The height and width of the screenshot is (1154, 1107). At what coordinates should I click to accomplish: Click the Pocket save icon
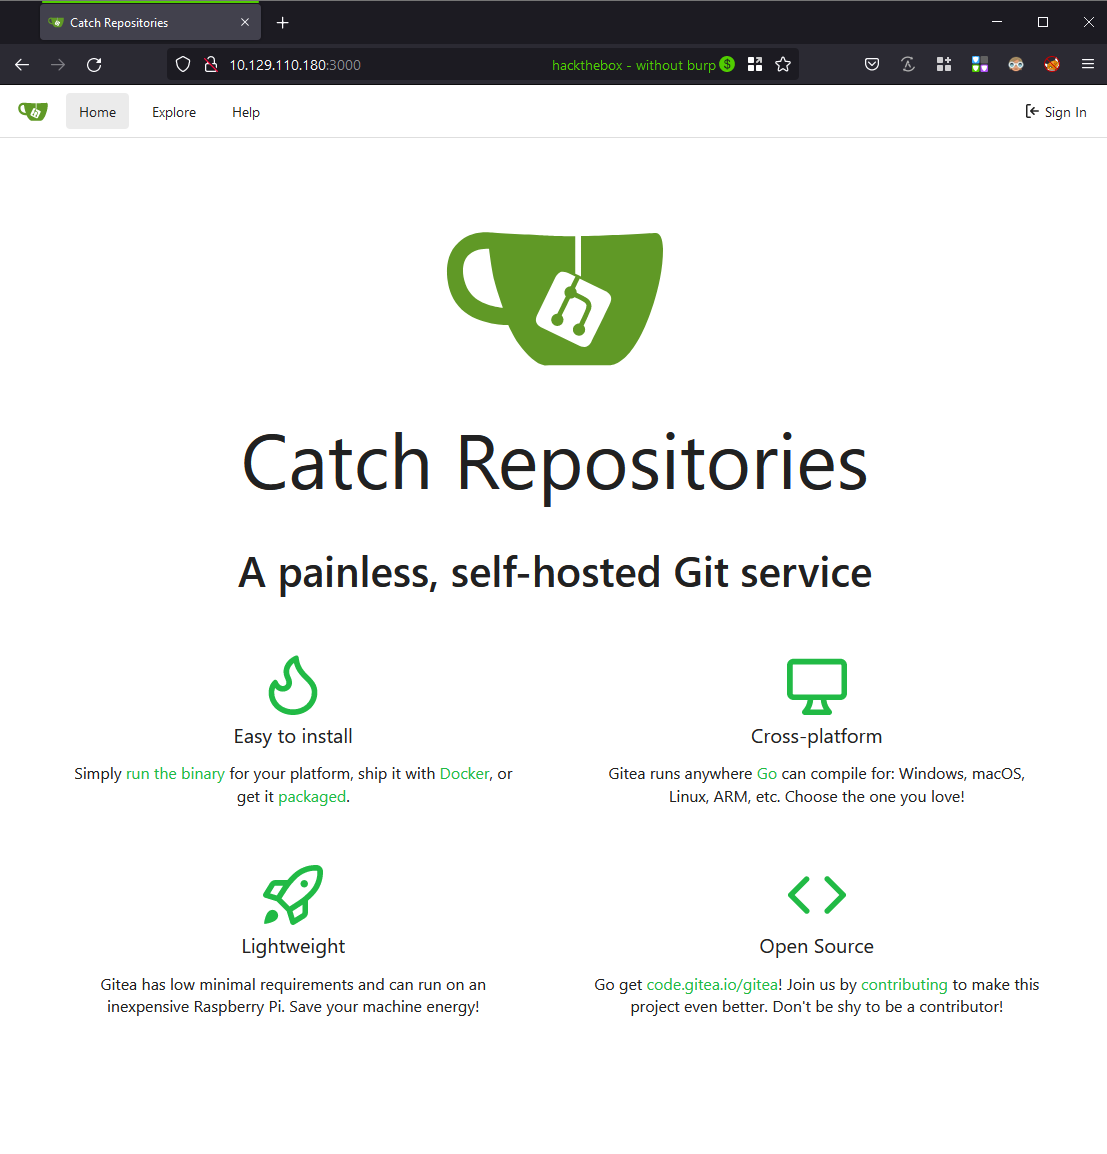[872, 64]
